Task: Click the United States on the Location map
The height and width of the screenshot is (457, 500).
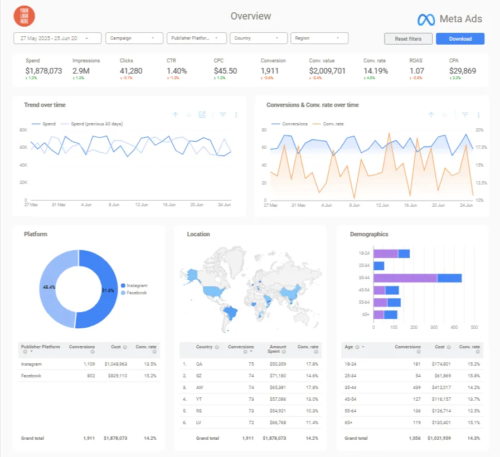Action: point(213,292)
